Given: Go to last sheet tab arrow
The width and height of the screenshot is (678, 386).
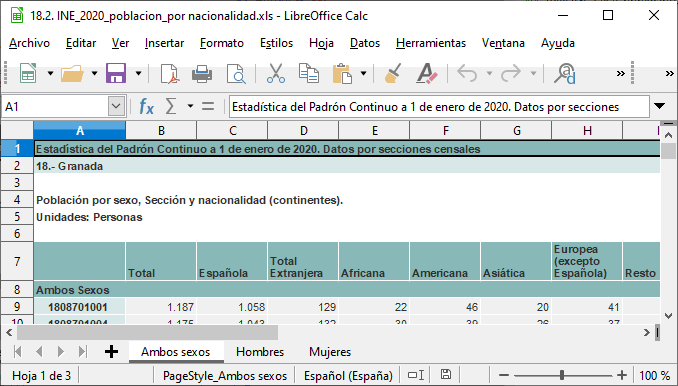Looking at the screenshot, I should pyautogui.click(x=82, y=352).
